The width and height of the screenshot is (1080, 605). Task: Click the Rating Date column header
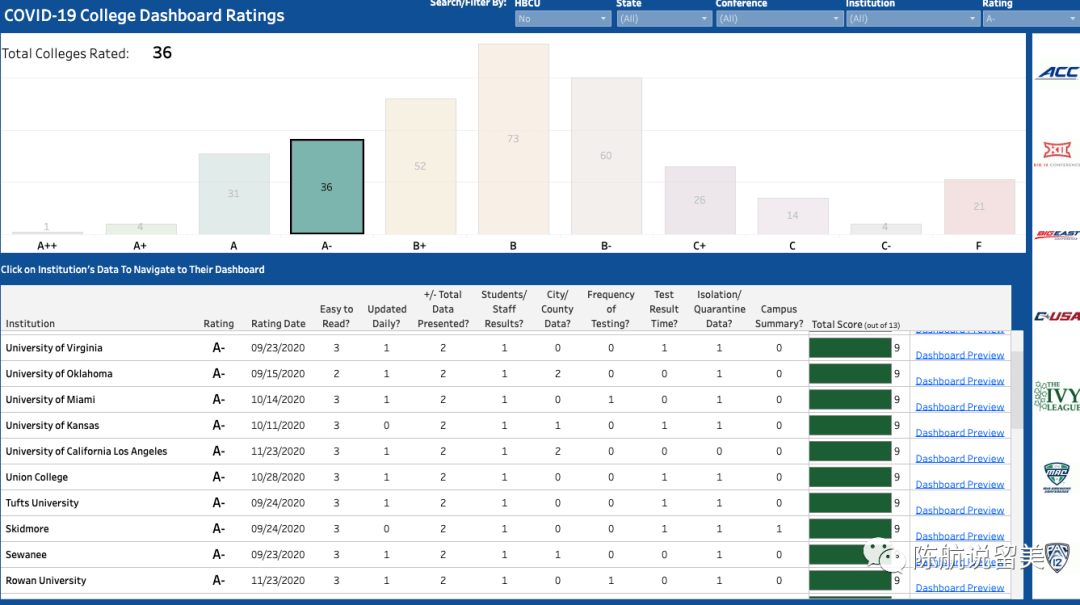coord(278,324)
